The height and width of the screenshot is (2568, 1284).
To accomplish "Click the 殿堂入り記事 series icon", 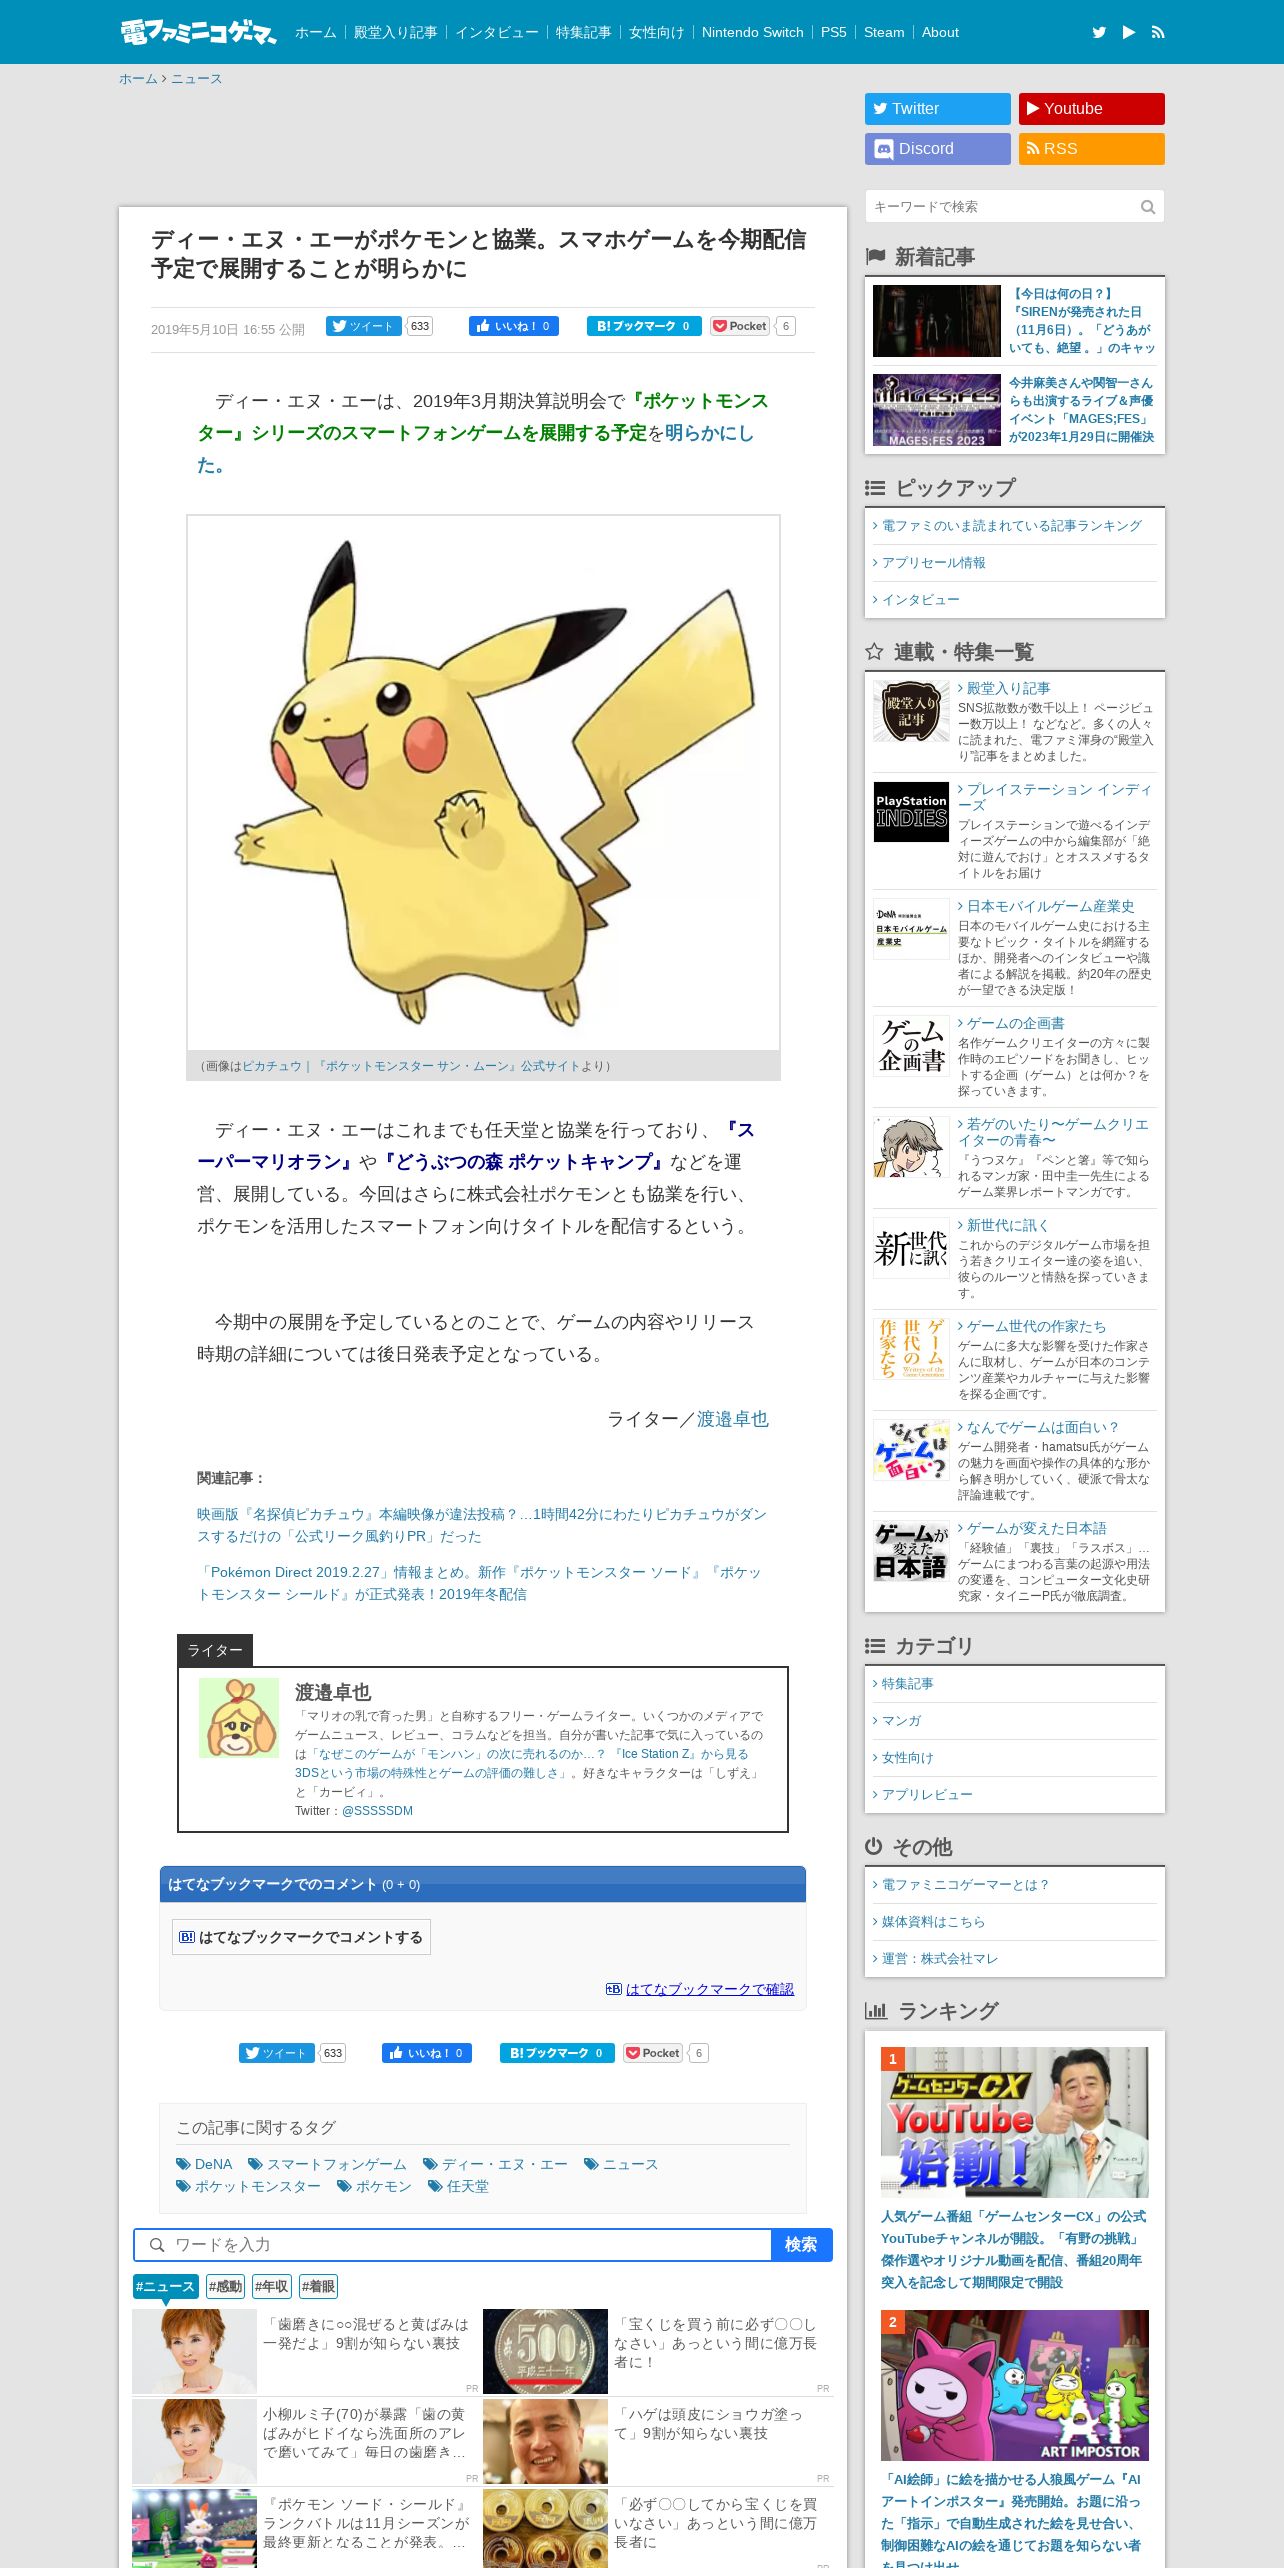I will coord(911,711).
